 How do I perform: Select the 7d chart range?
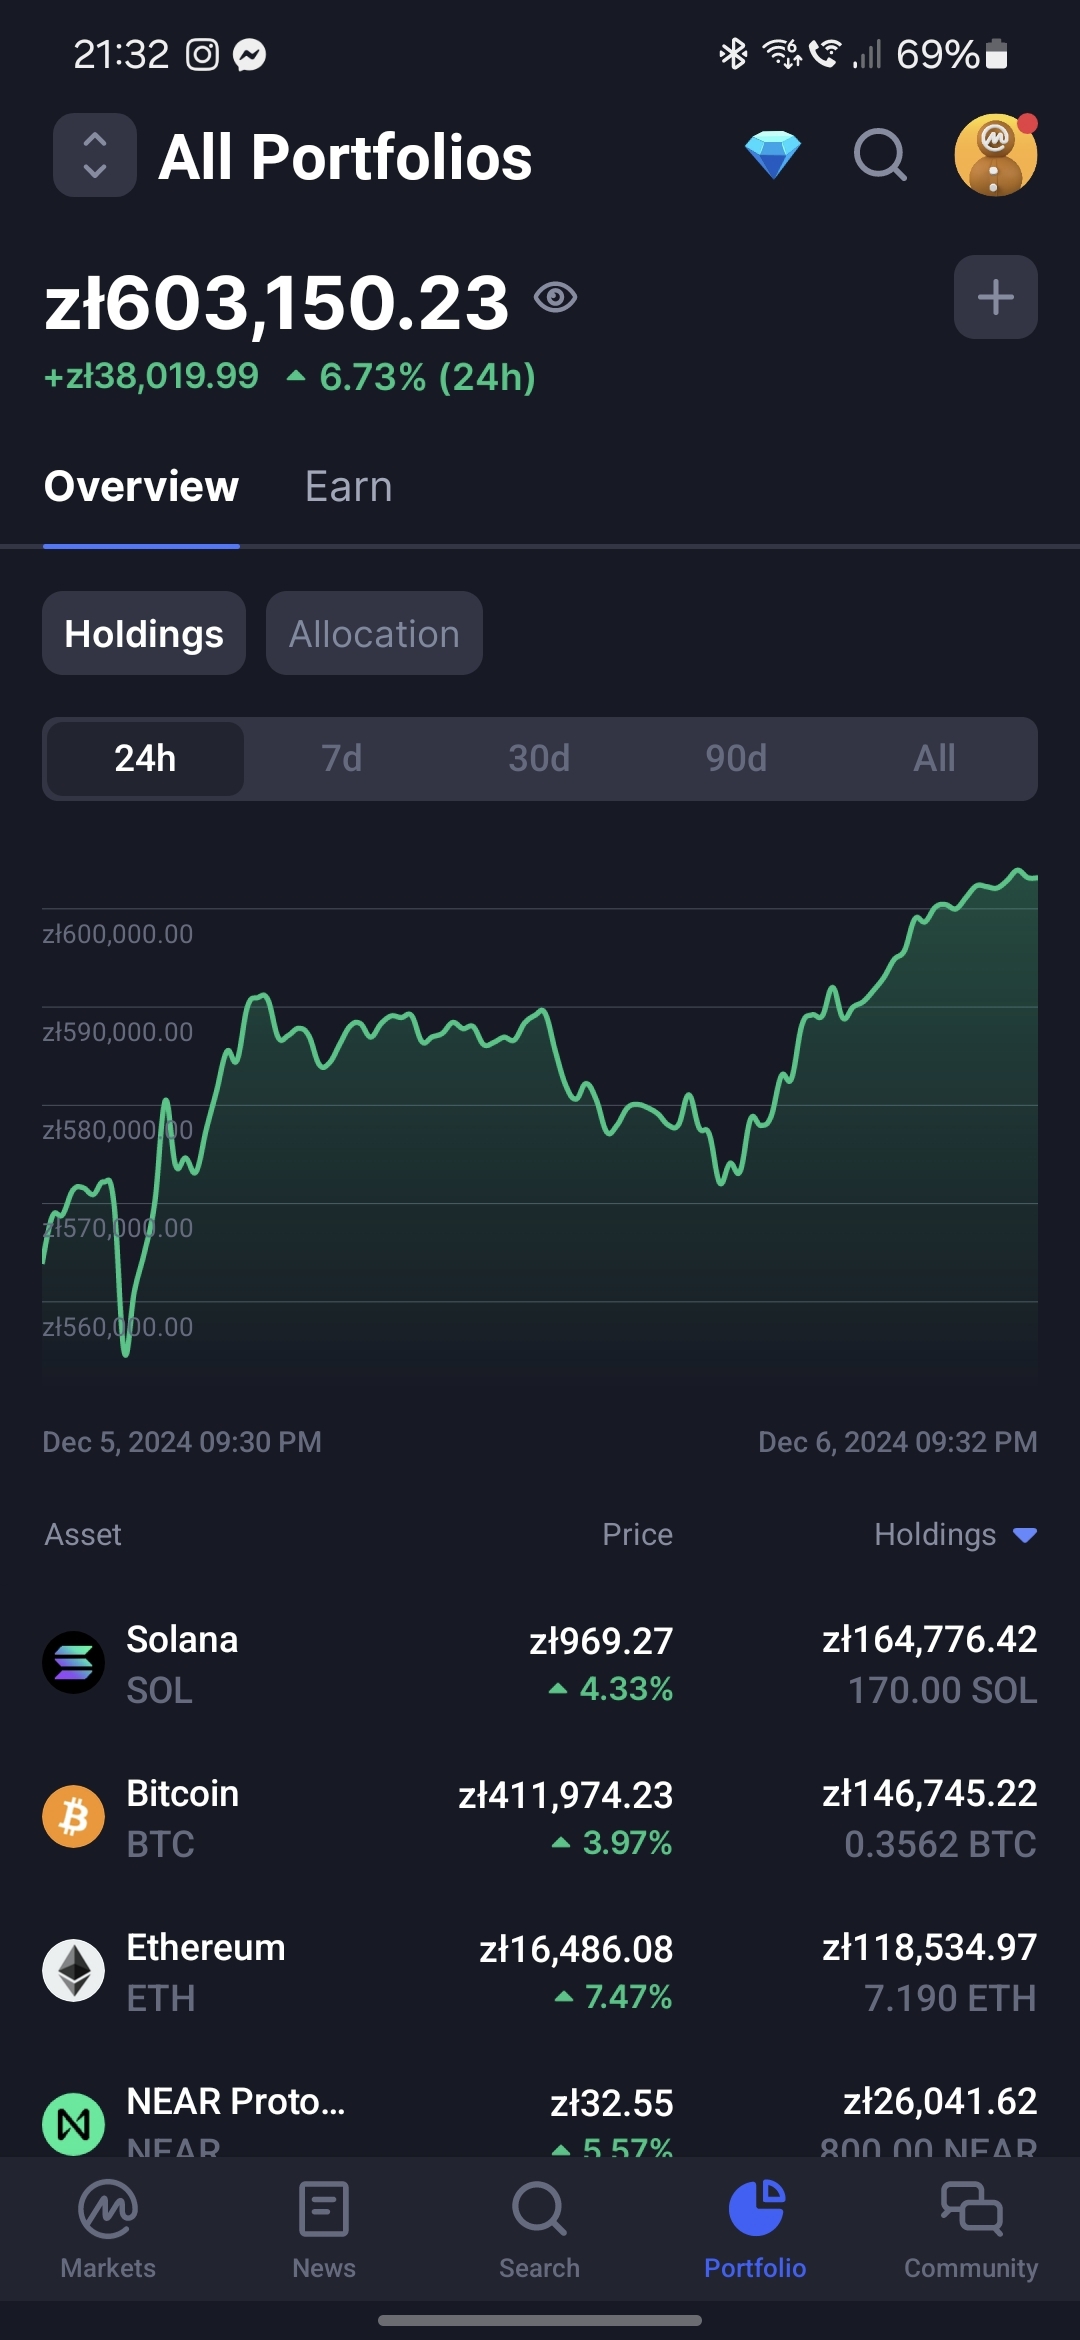coord(342,759)
